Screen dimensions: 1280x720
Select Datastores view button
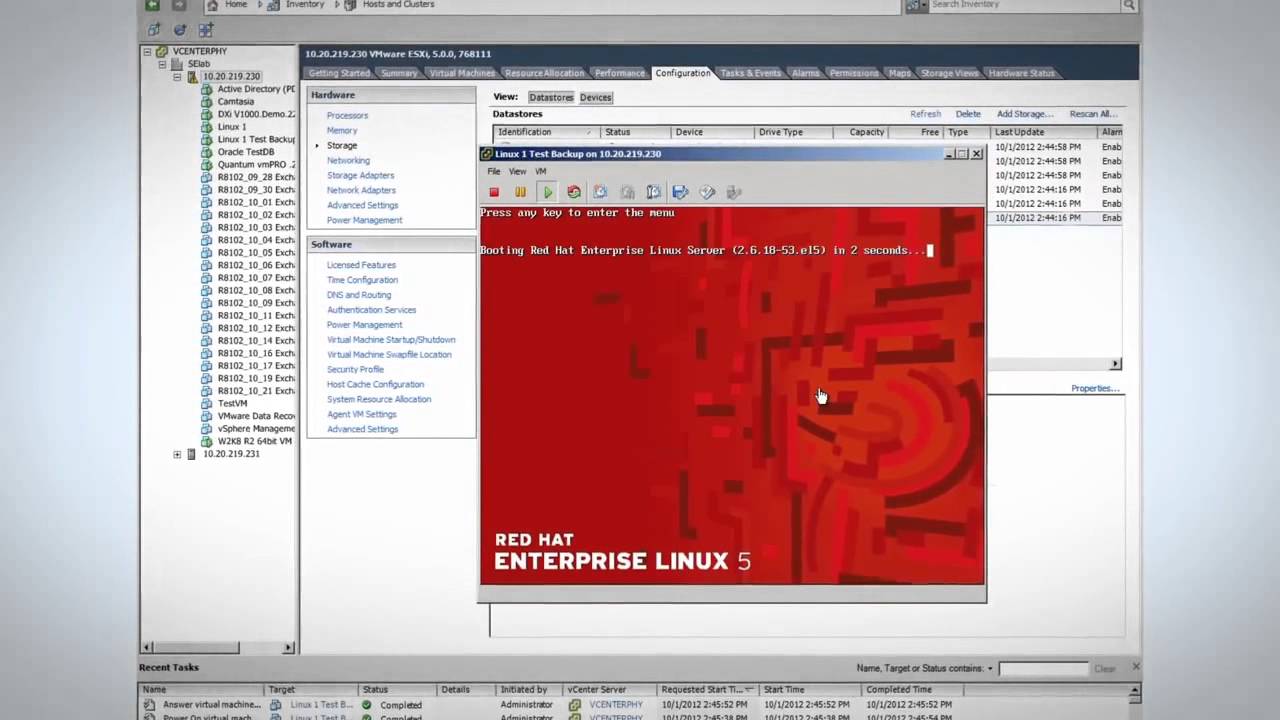tap(551, 97)
